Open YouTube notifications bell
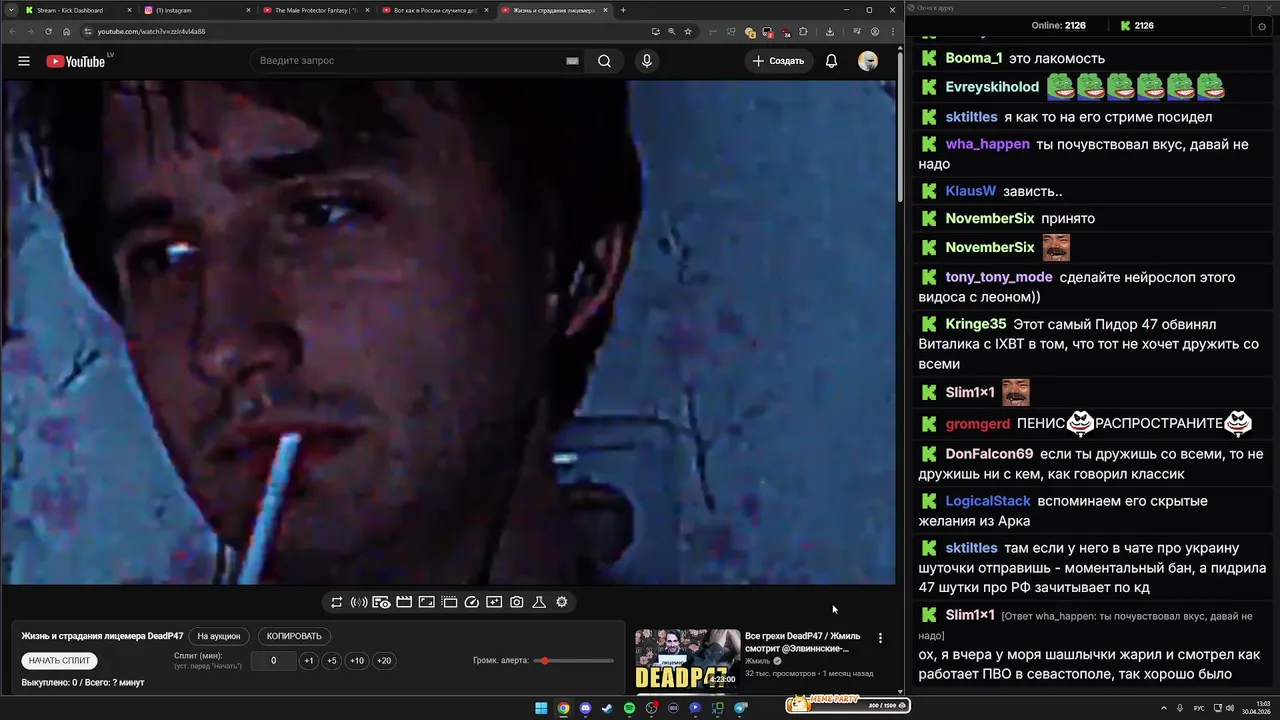 tap(831, 61)
